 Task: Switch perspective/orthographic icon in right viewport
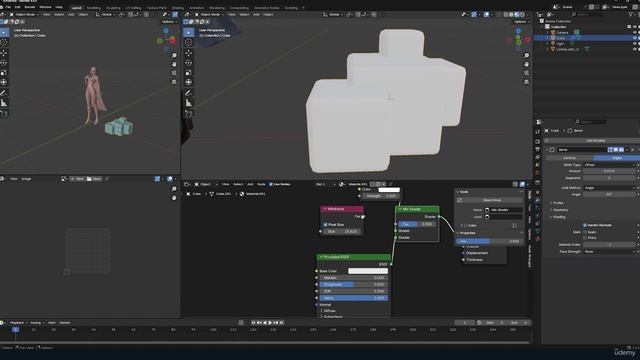click(527, 82)
